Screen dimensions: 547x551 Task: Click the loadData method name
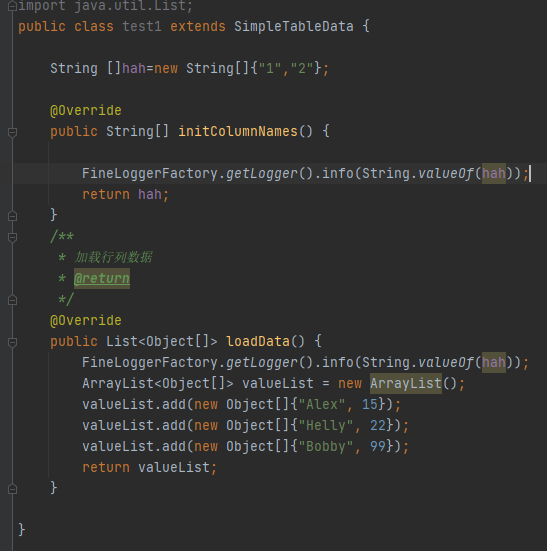click(x=258, y=341)
